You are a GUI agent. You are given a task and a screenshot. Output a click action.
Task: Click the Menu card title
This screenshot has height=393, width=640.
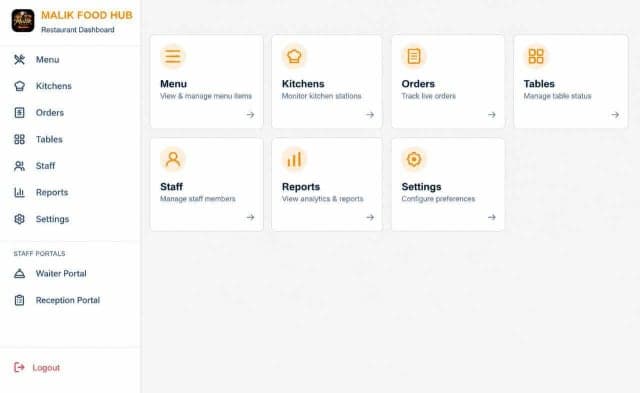click(173, 84)
